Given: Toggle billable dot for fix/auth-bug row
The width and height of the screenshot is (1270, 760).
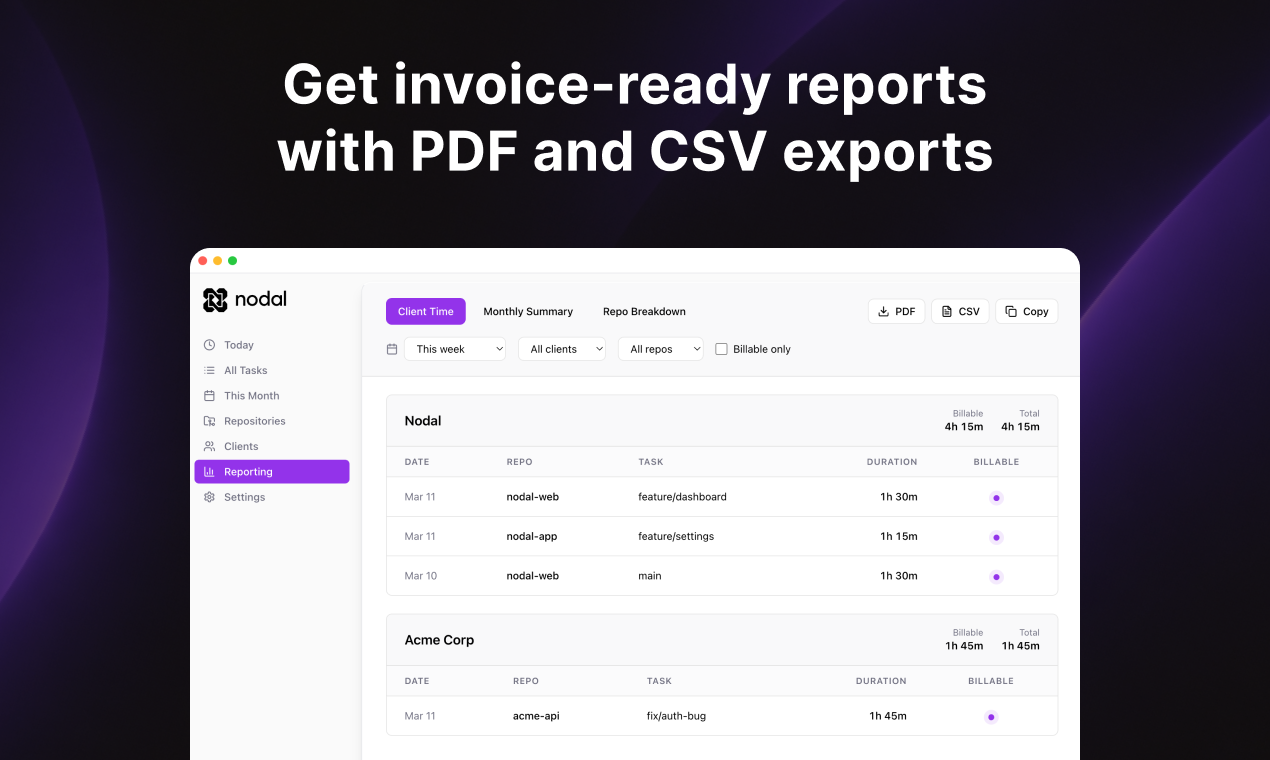Looking at the screenshot, I should click(x=991, y=717).
